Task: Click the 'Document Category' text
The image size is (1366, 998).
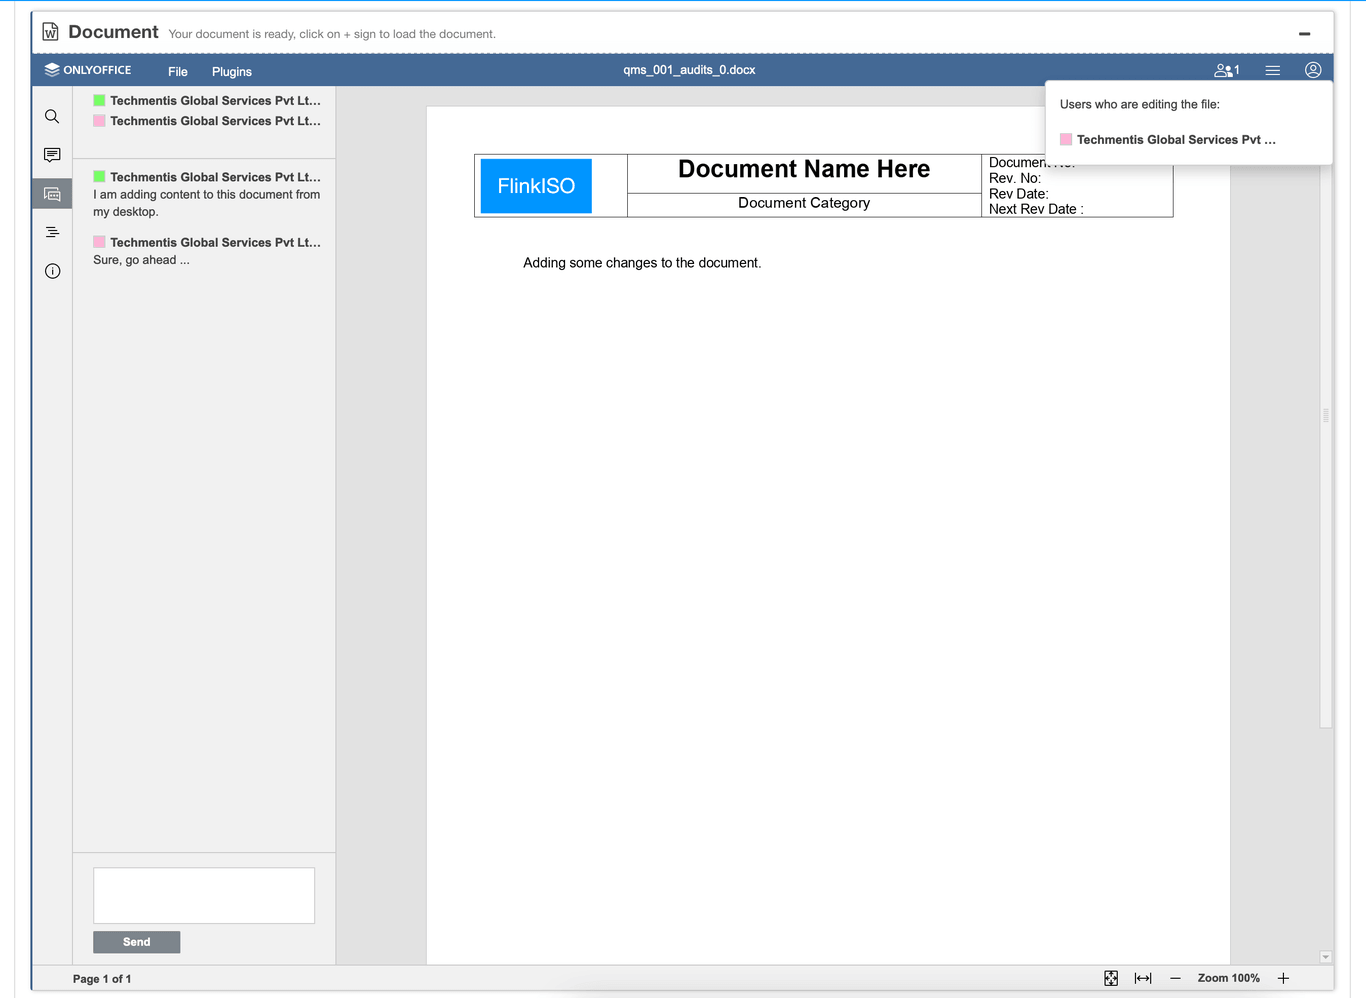Action: pos(804,203)
